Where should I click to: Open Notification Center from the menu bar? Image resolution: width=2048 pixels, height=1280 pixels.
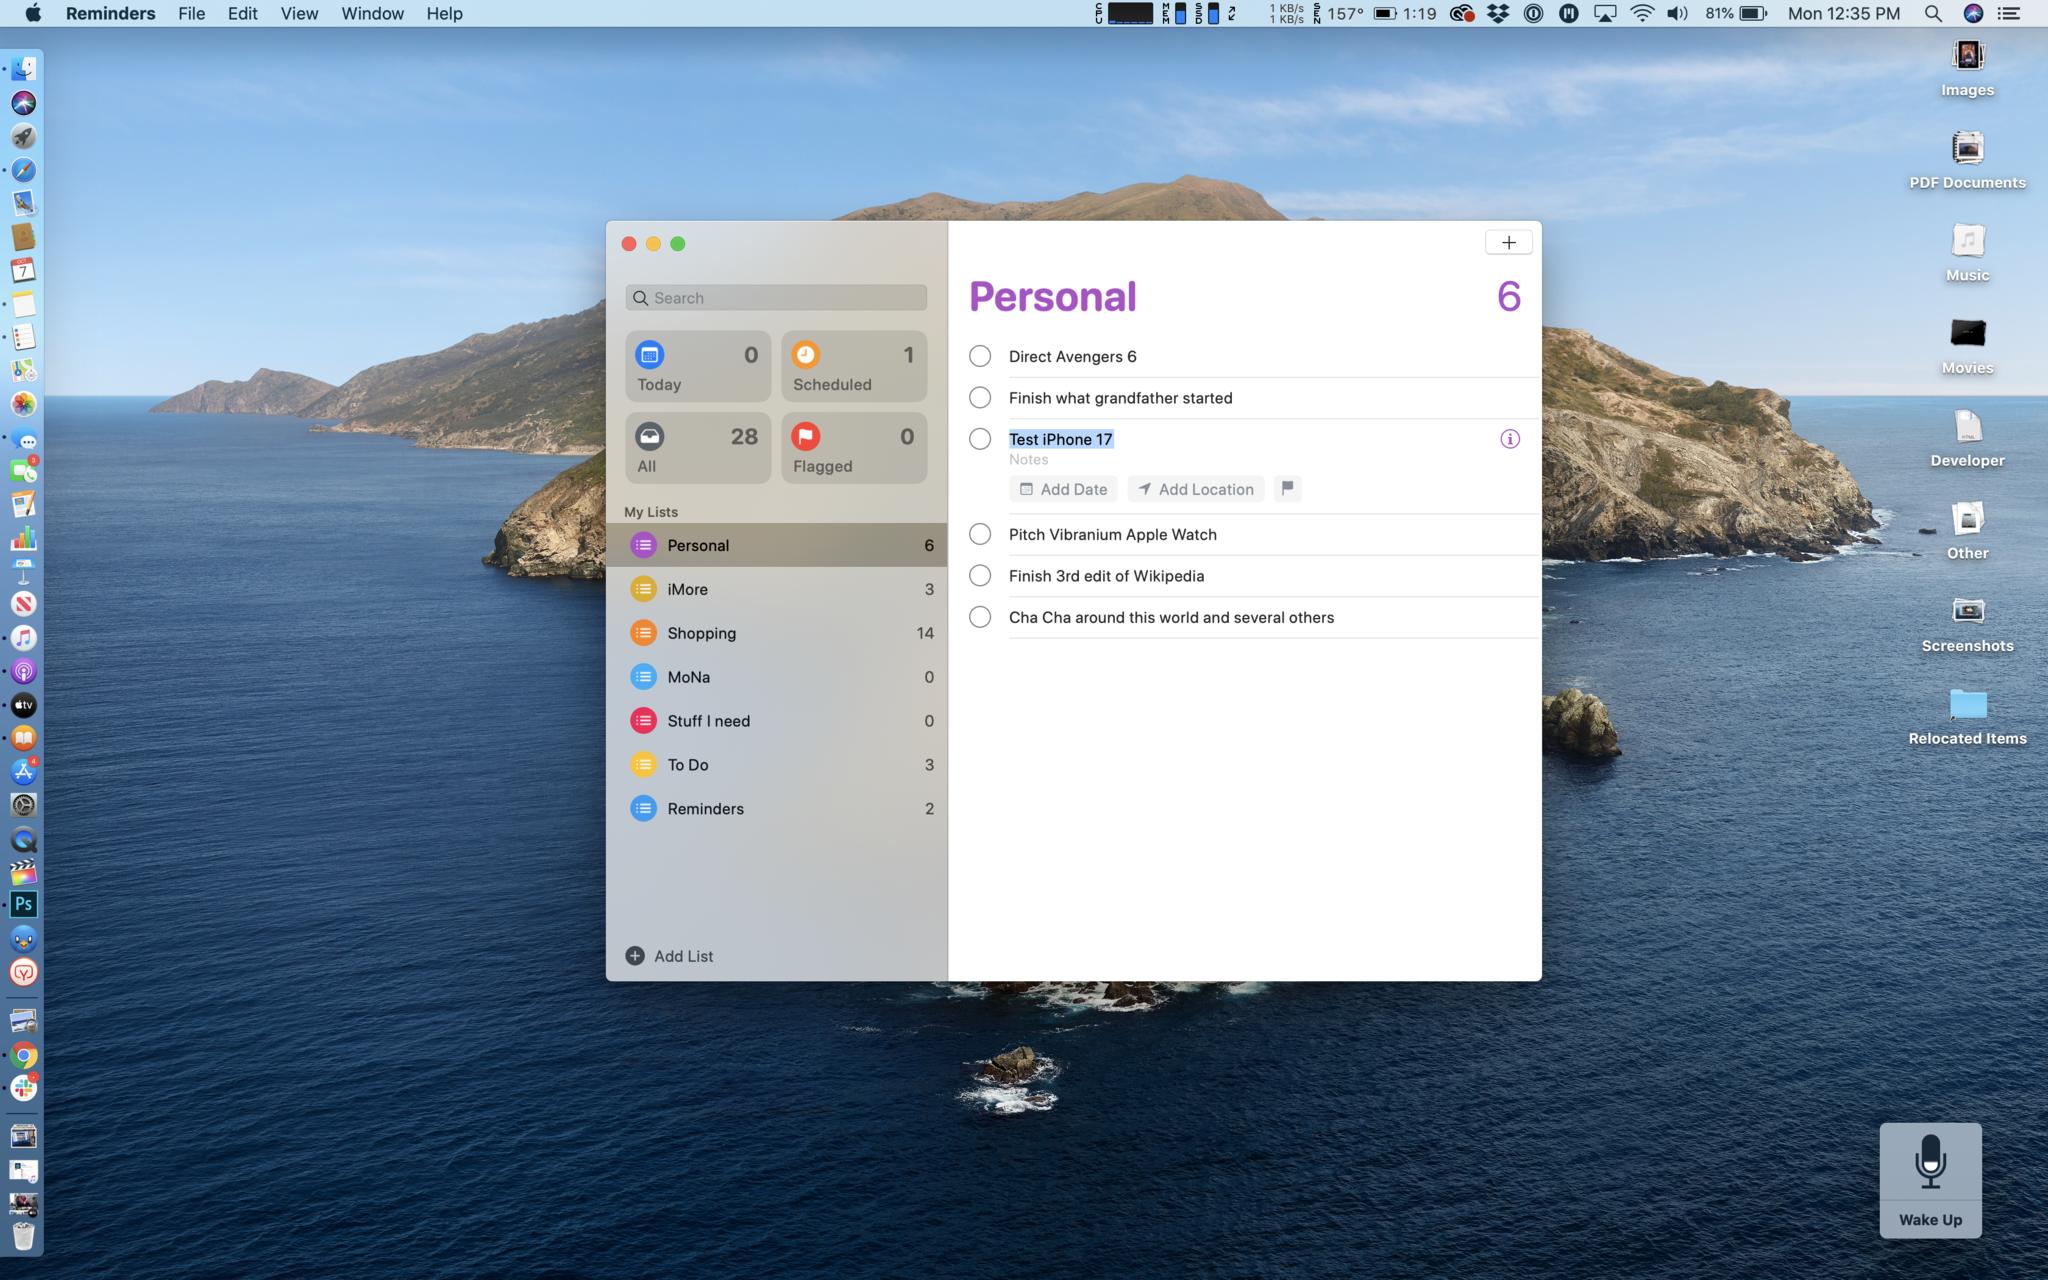2008,13
